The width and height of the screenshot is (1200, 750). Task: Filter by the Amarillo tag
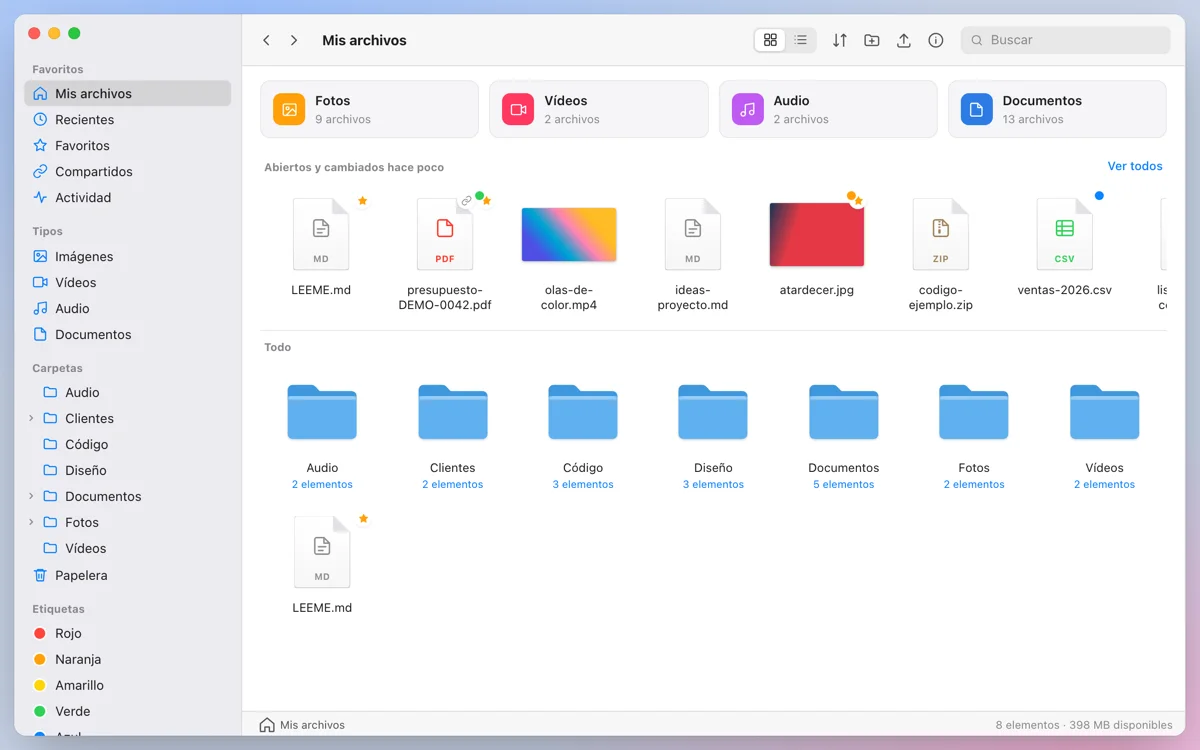[128, 685]
